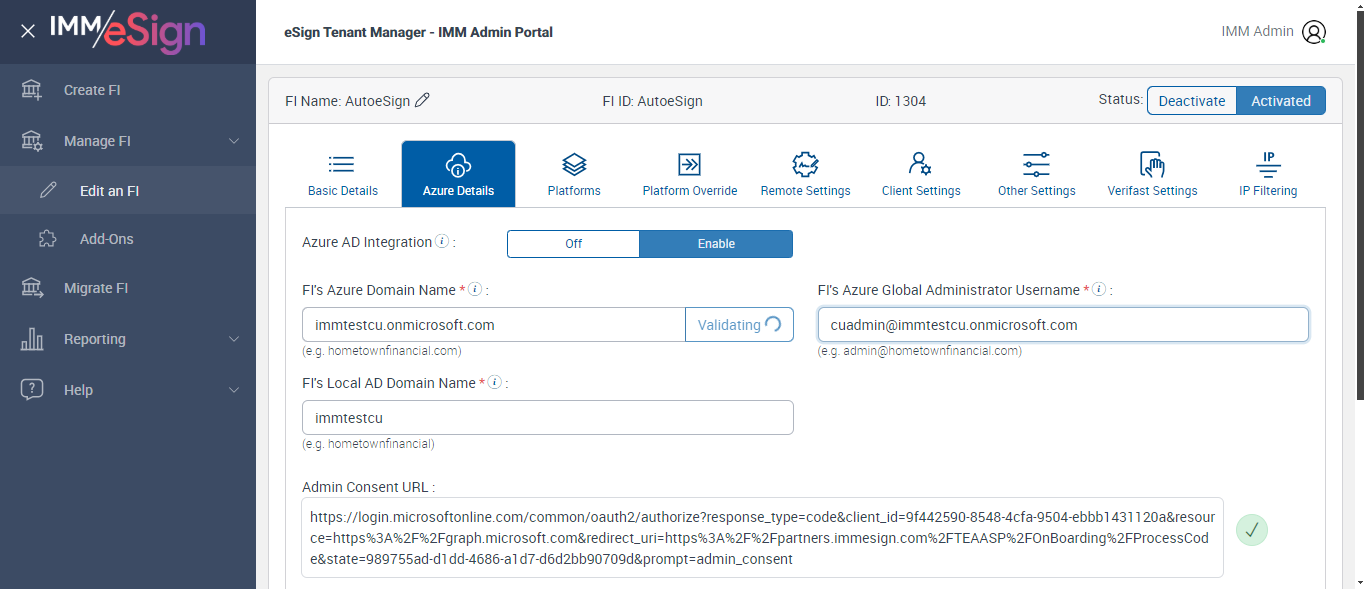Open the IMM Admin user profile icon
The width and height of the screenshot is (1366, 589).
1314,32
